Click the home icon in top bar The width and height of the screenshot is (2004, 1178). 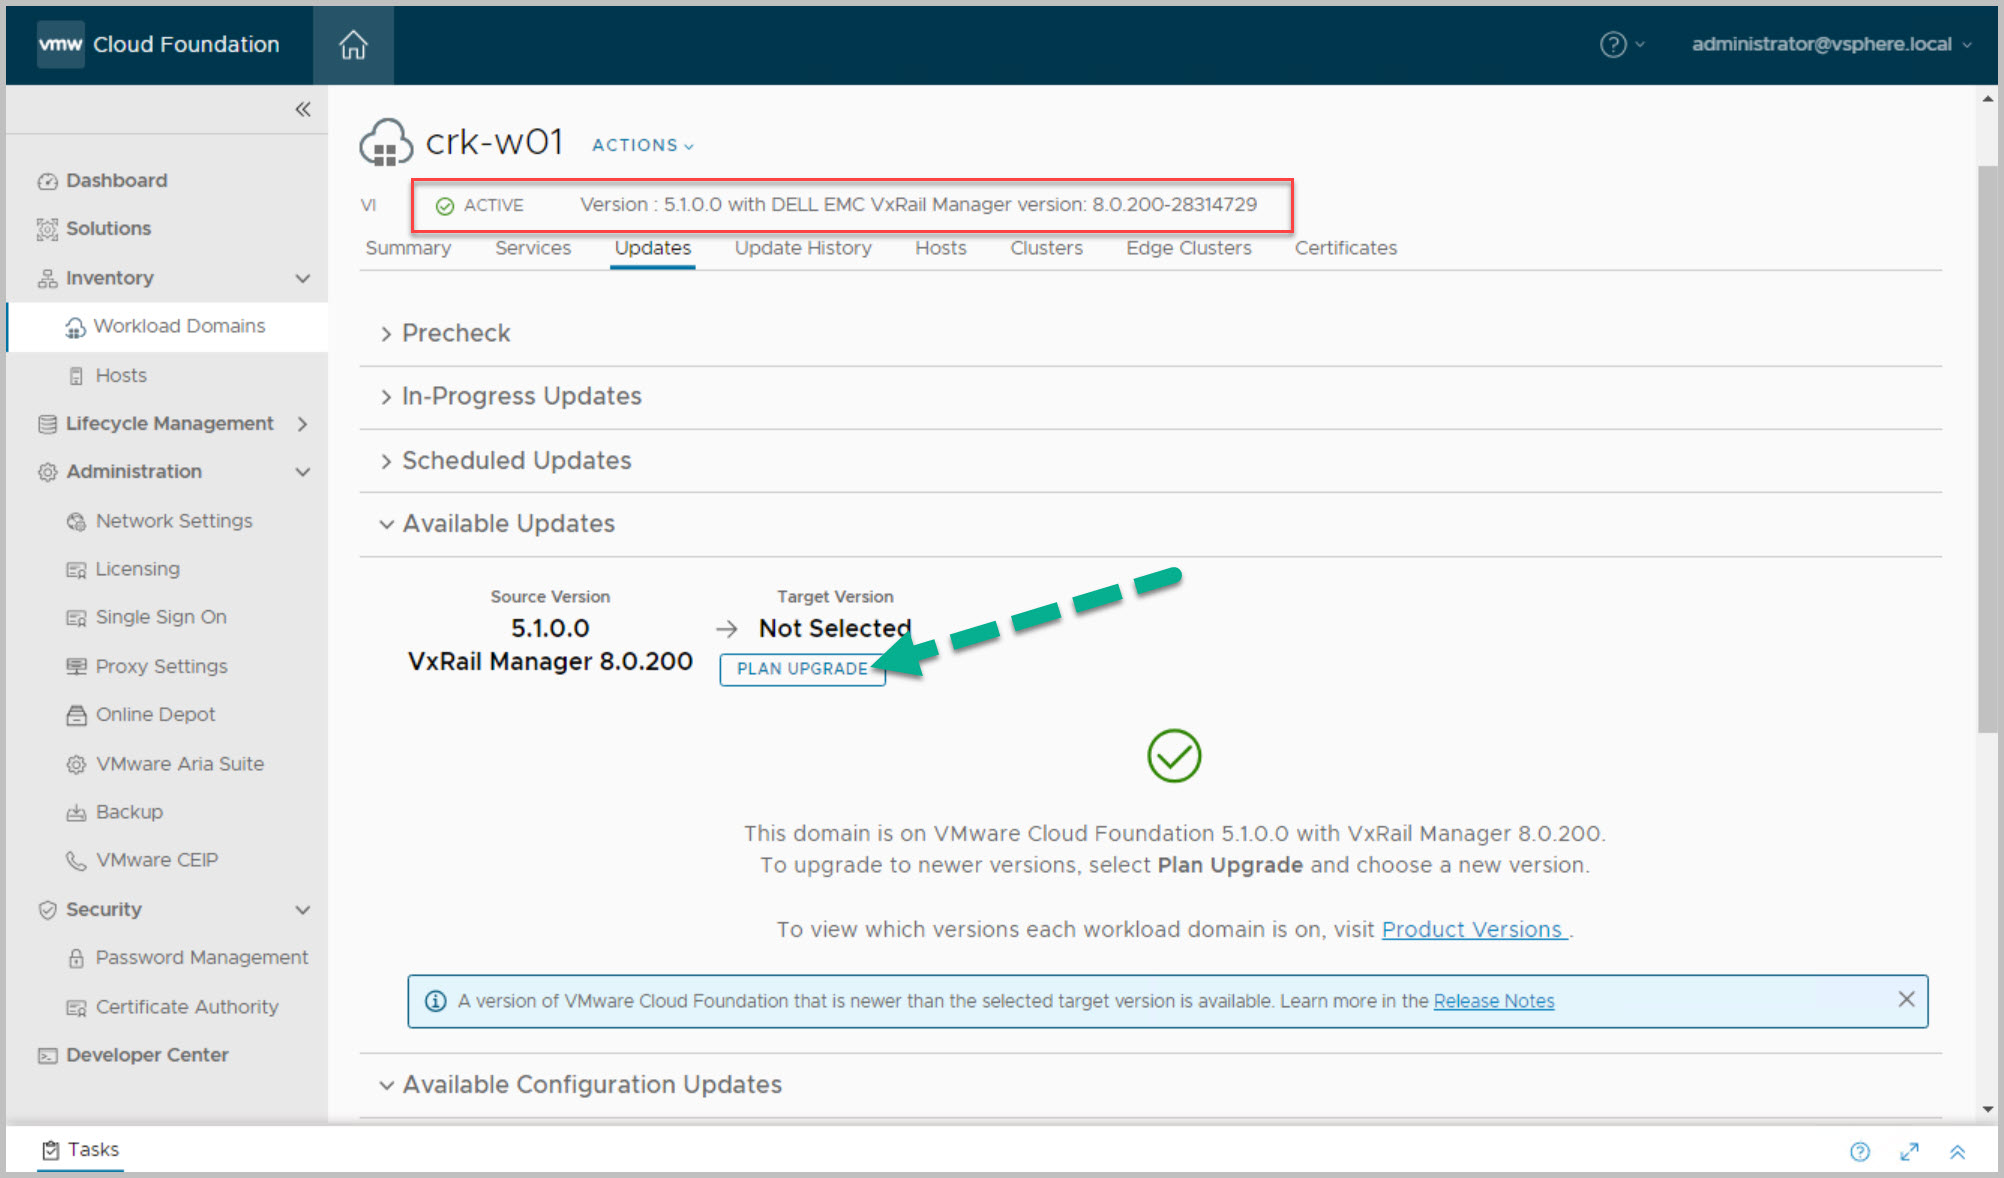[x=353, y=45]
